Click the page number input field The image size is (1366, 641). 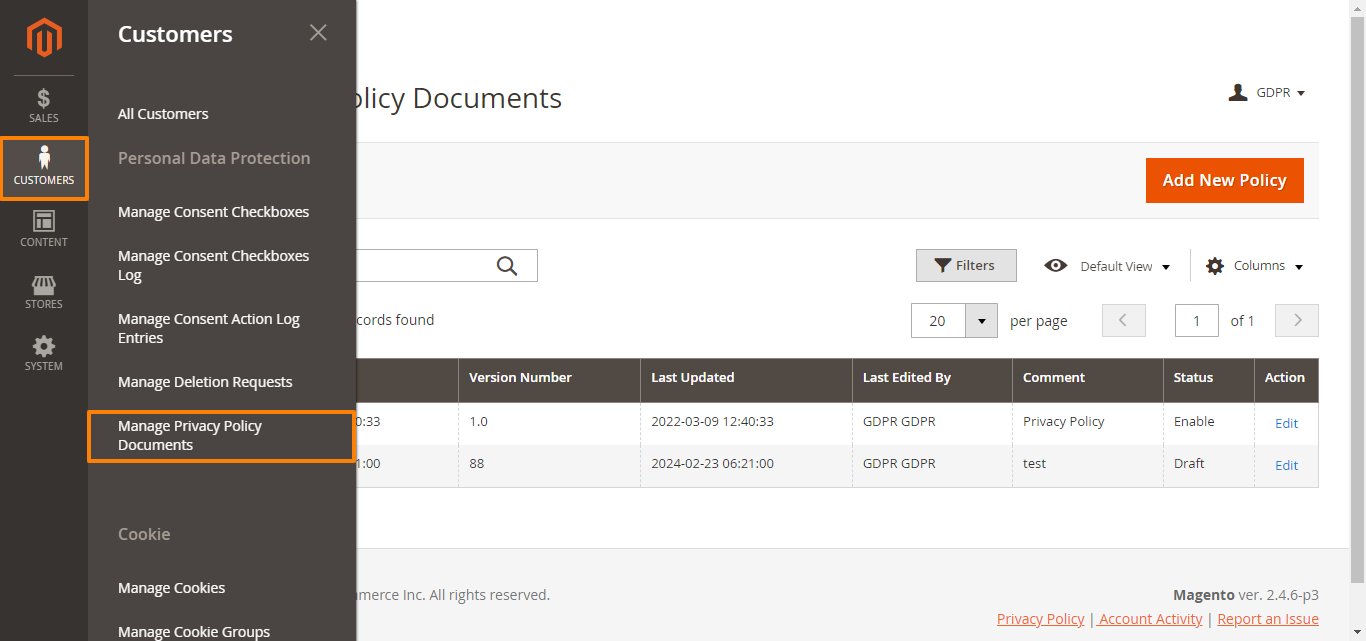(1197, 320)
